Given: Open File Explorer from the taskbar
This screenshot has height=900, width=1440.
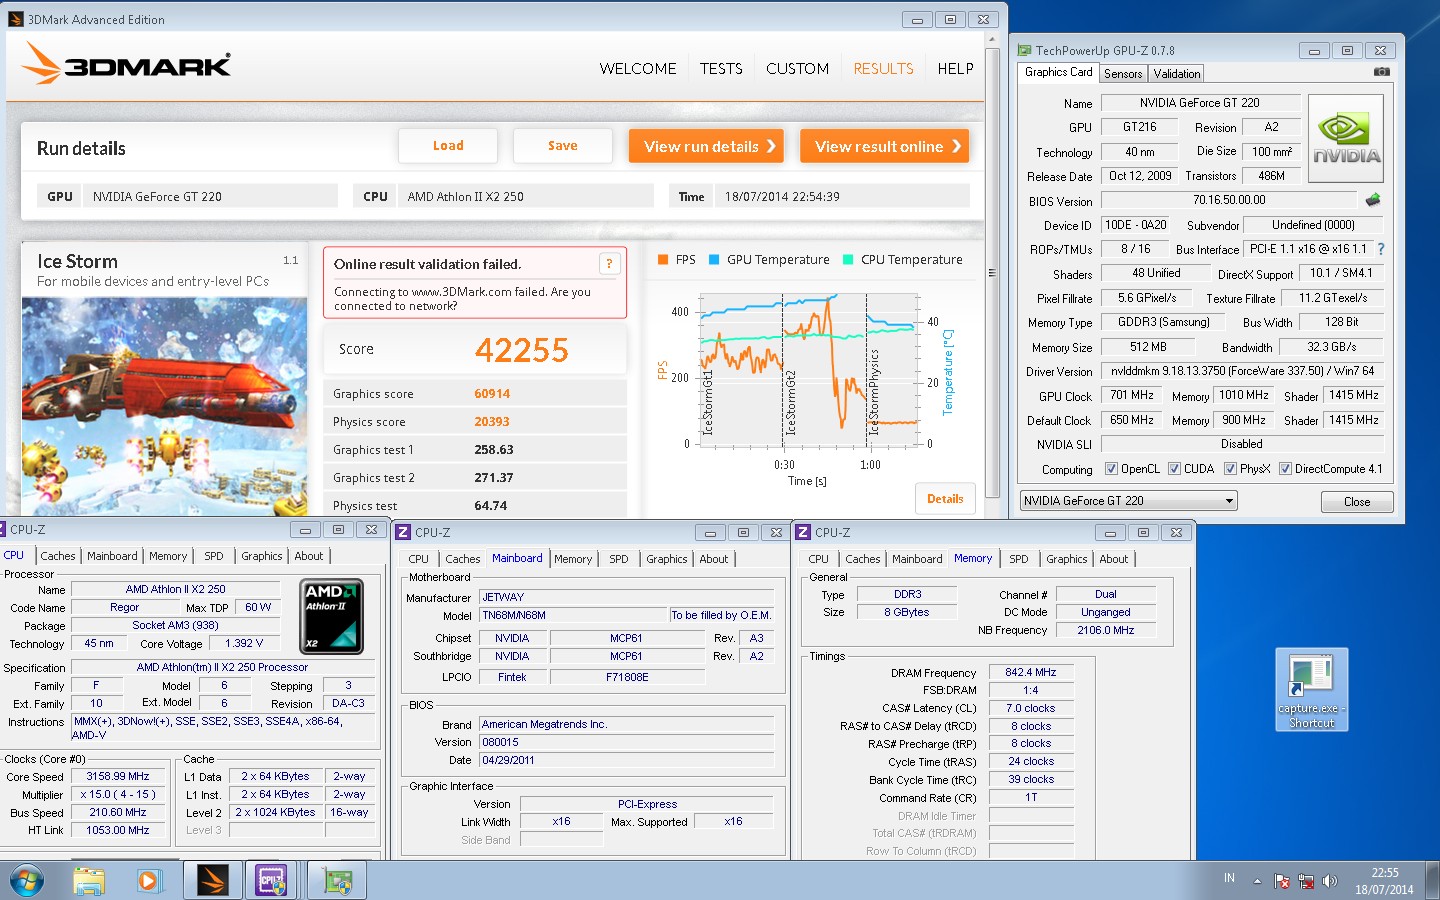Looking at the screenshot, I should tap(88, 881).
